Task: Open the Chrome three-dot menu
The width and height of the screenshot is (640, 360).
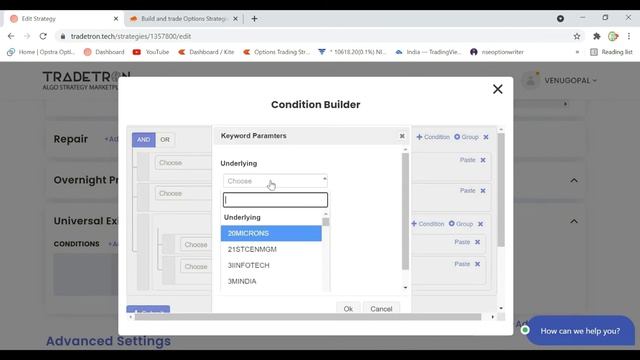Action: 629,36
